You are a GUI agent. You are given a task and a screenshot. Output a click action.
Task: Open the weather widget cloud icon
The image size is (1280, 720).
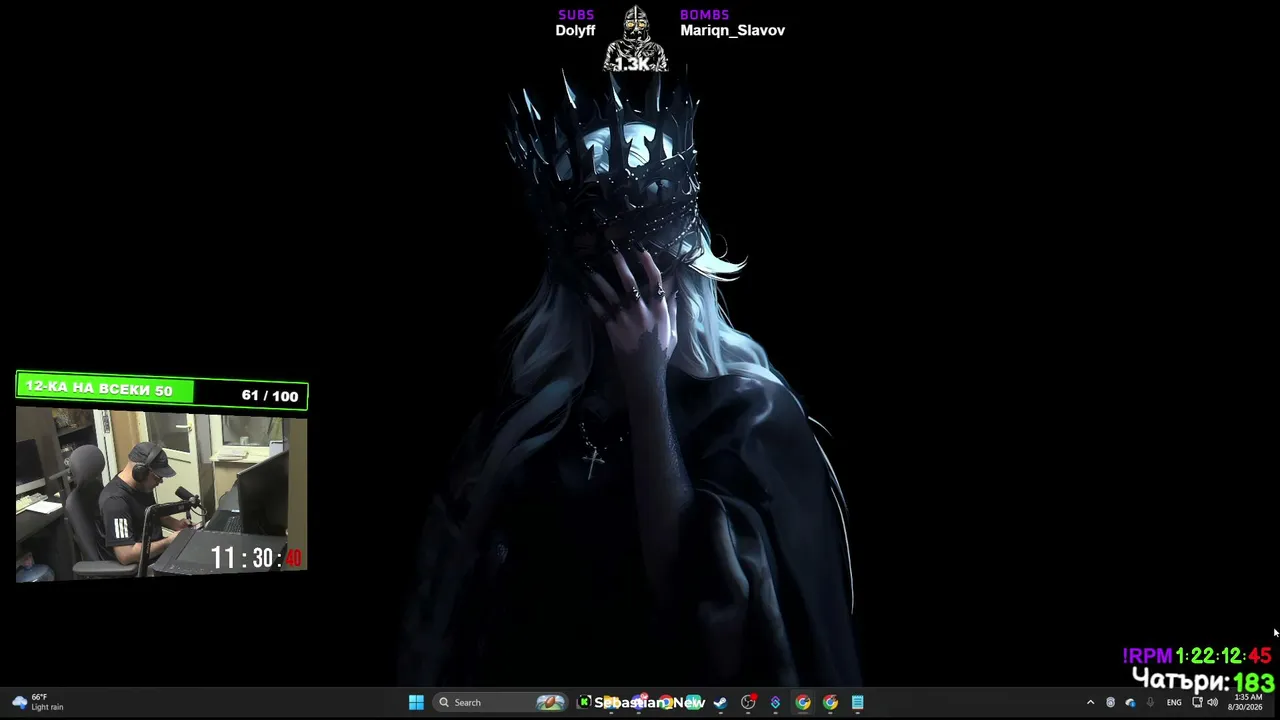click(19, 702)
